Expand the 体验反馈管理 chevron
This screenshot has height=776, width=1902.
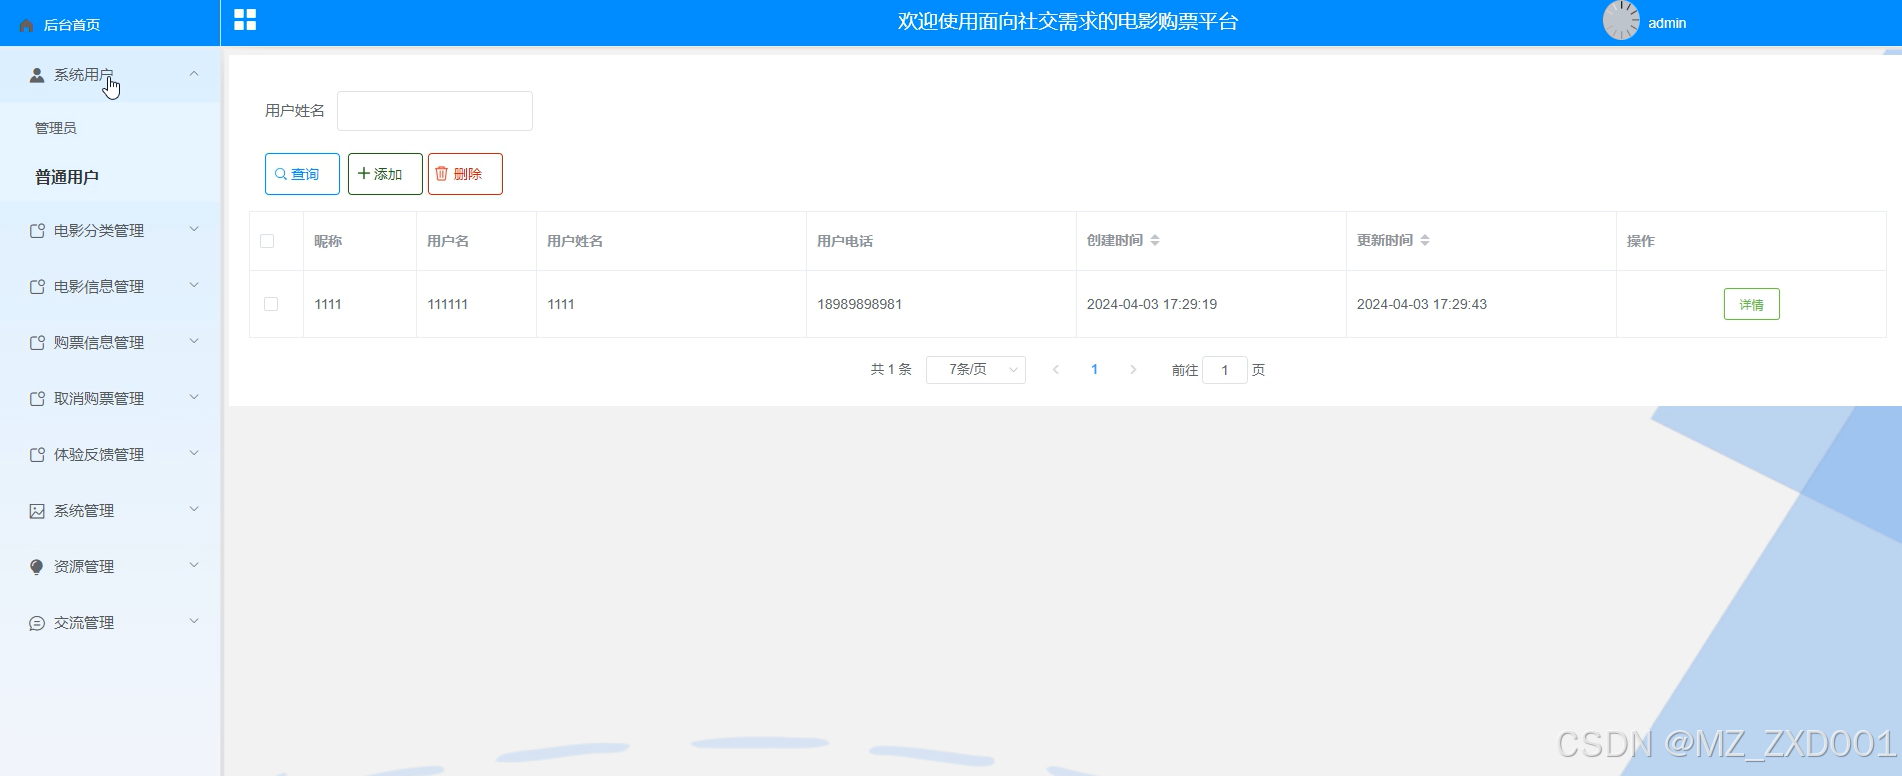(194, 454)
